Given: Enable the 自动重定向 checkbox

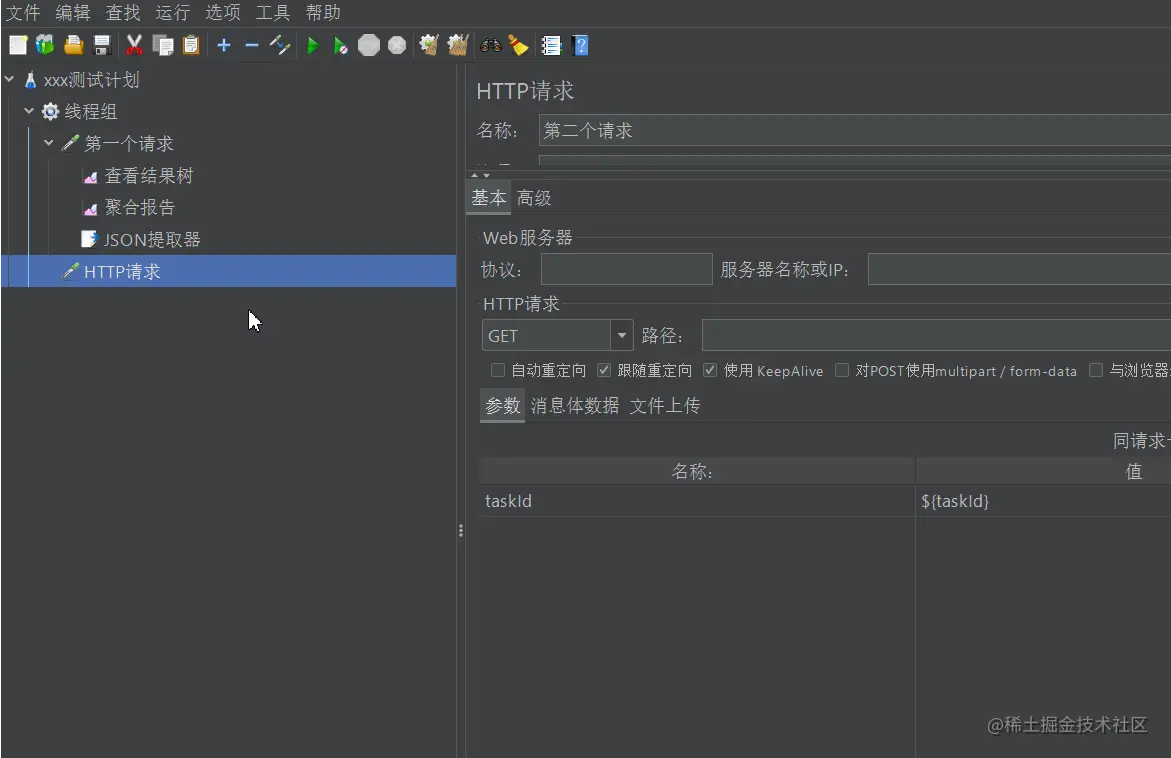Looking at the screenshot, I should tap(497, 370).
